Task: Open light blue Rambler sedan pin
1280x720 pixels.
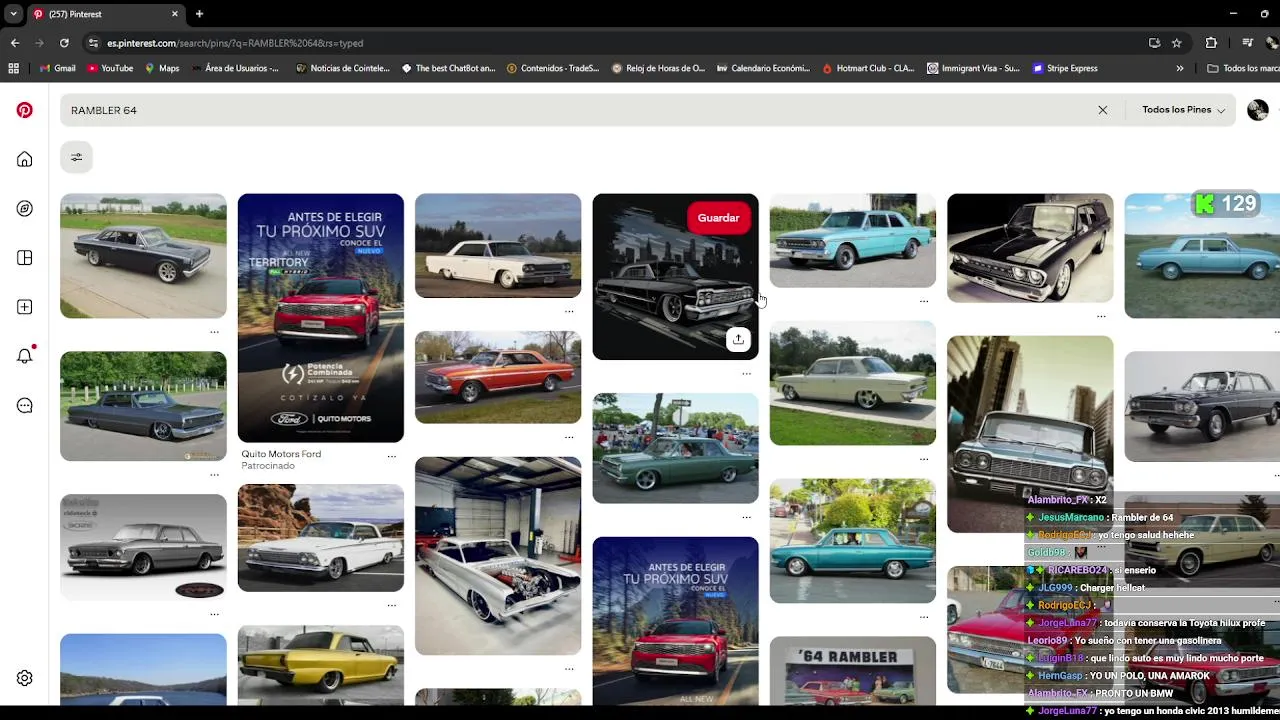Action: point(853,240)
